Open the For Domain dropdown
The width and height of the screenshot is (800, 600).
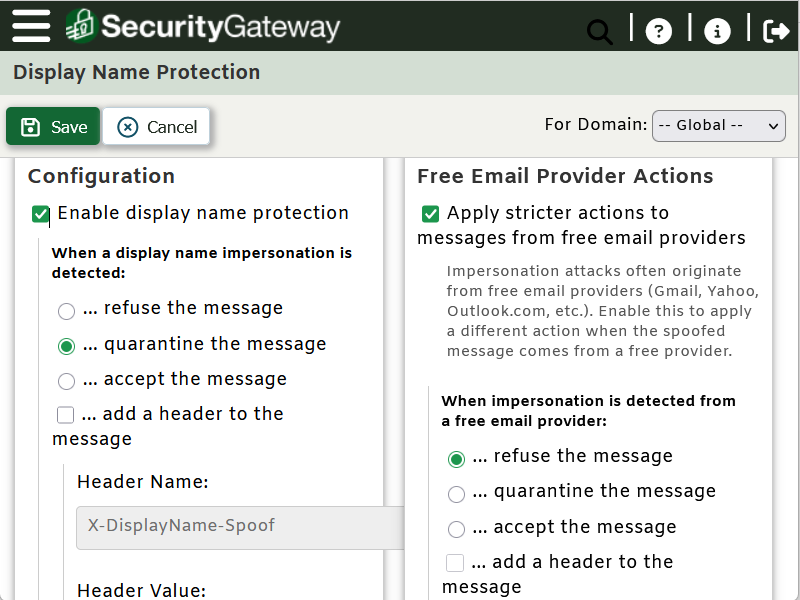click(x=718, y=125)
